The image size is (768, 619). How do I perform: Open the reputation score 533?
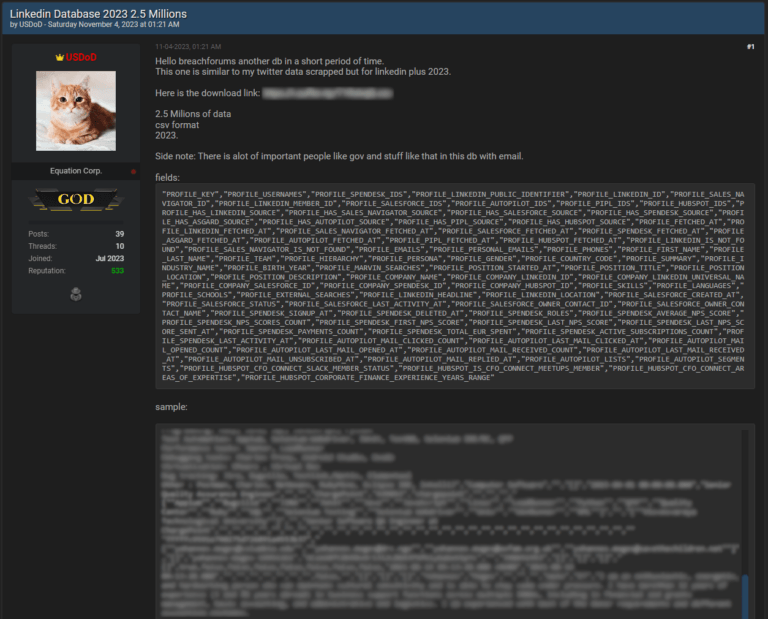pyautogui.click(x=118, y=271)
